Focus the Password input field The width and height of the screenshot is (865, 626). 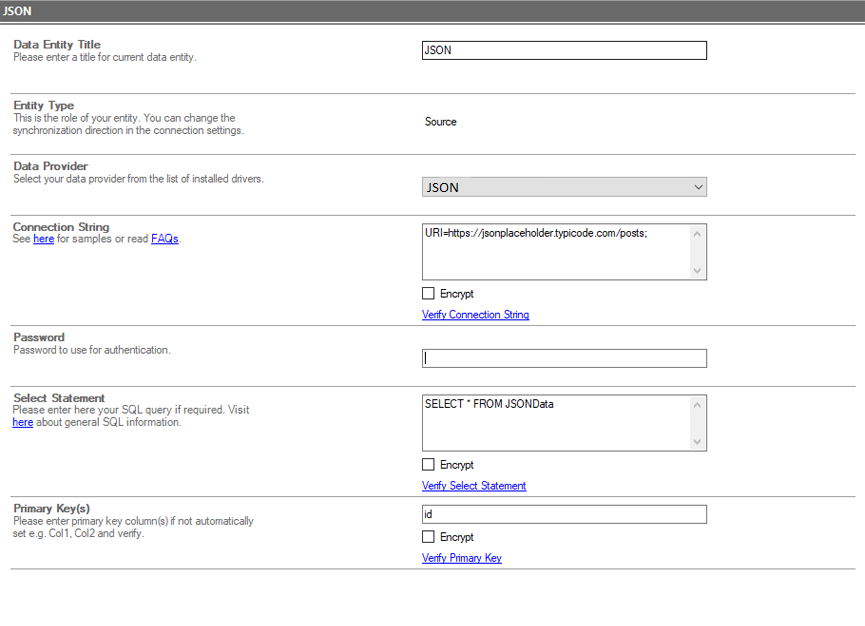pyautogui.click(x=564, y=358)
